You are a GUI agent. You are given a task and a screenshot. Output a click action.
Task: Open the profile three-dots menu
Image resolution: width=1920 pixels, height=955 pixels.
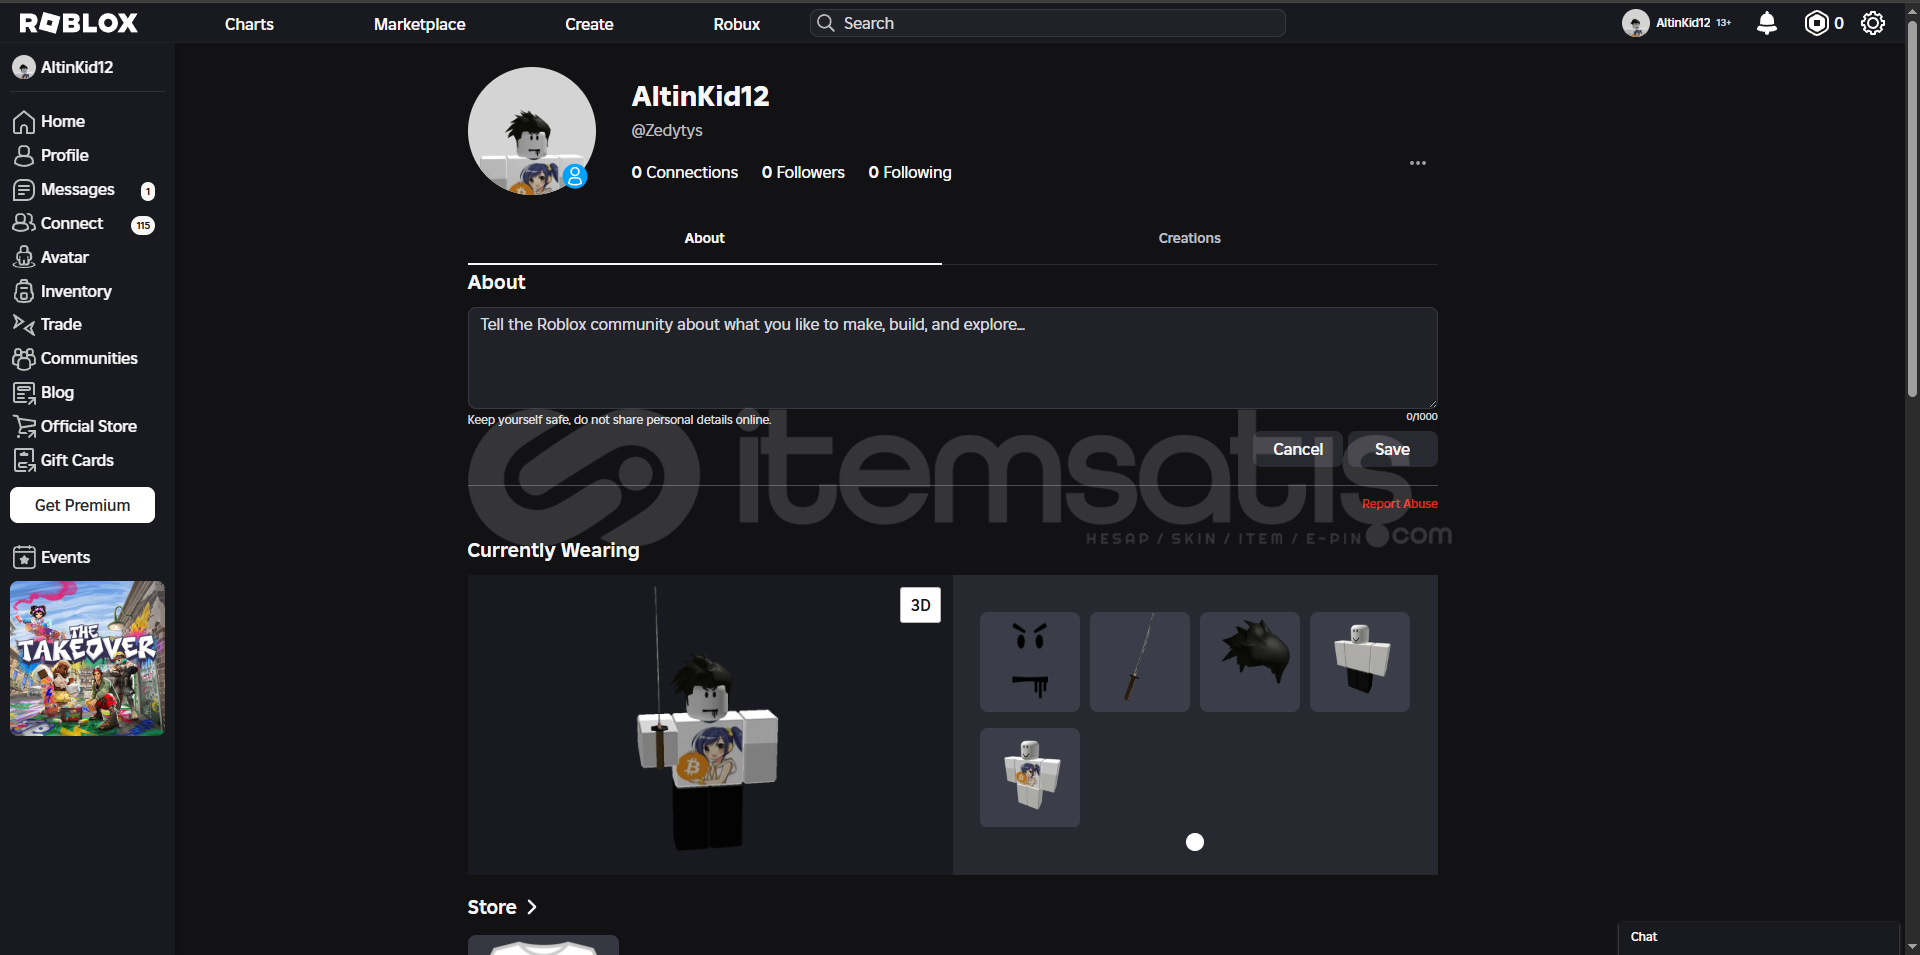(1418, 163)
